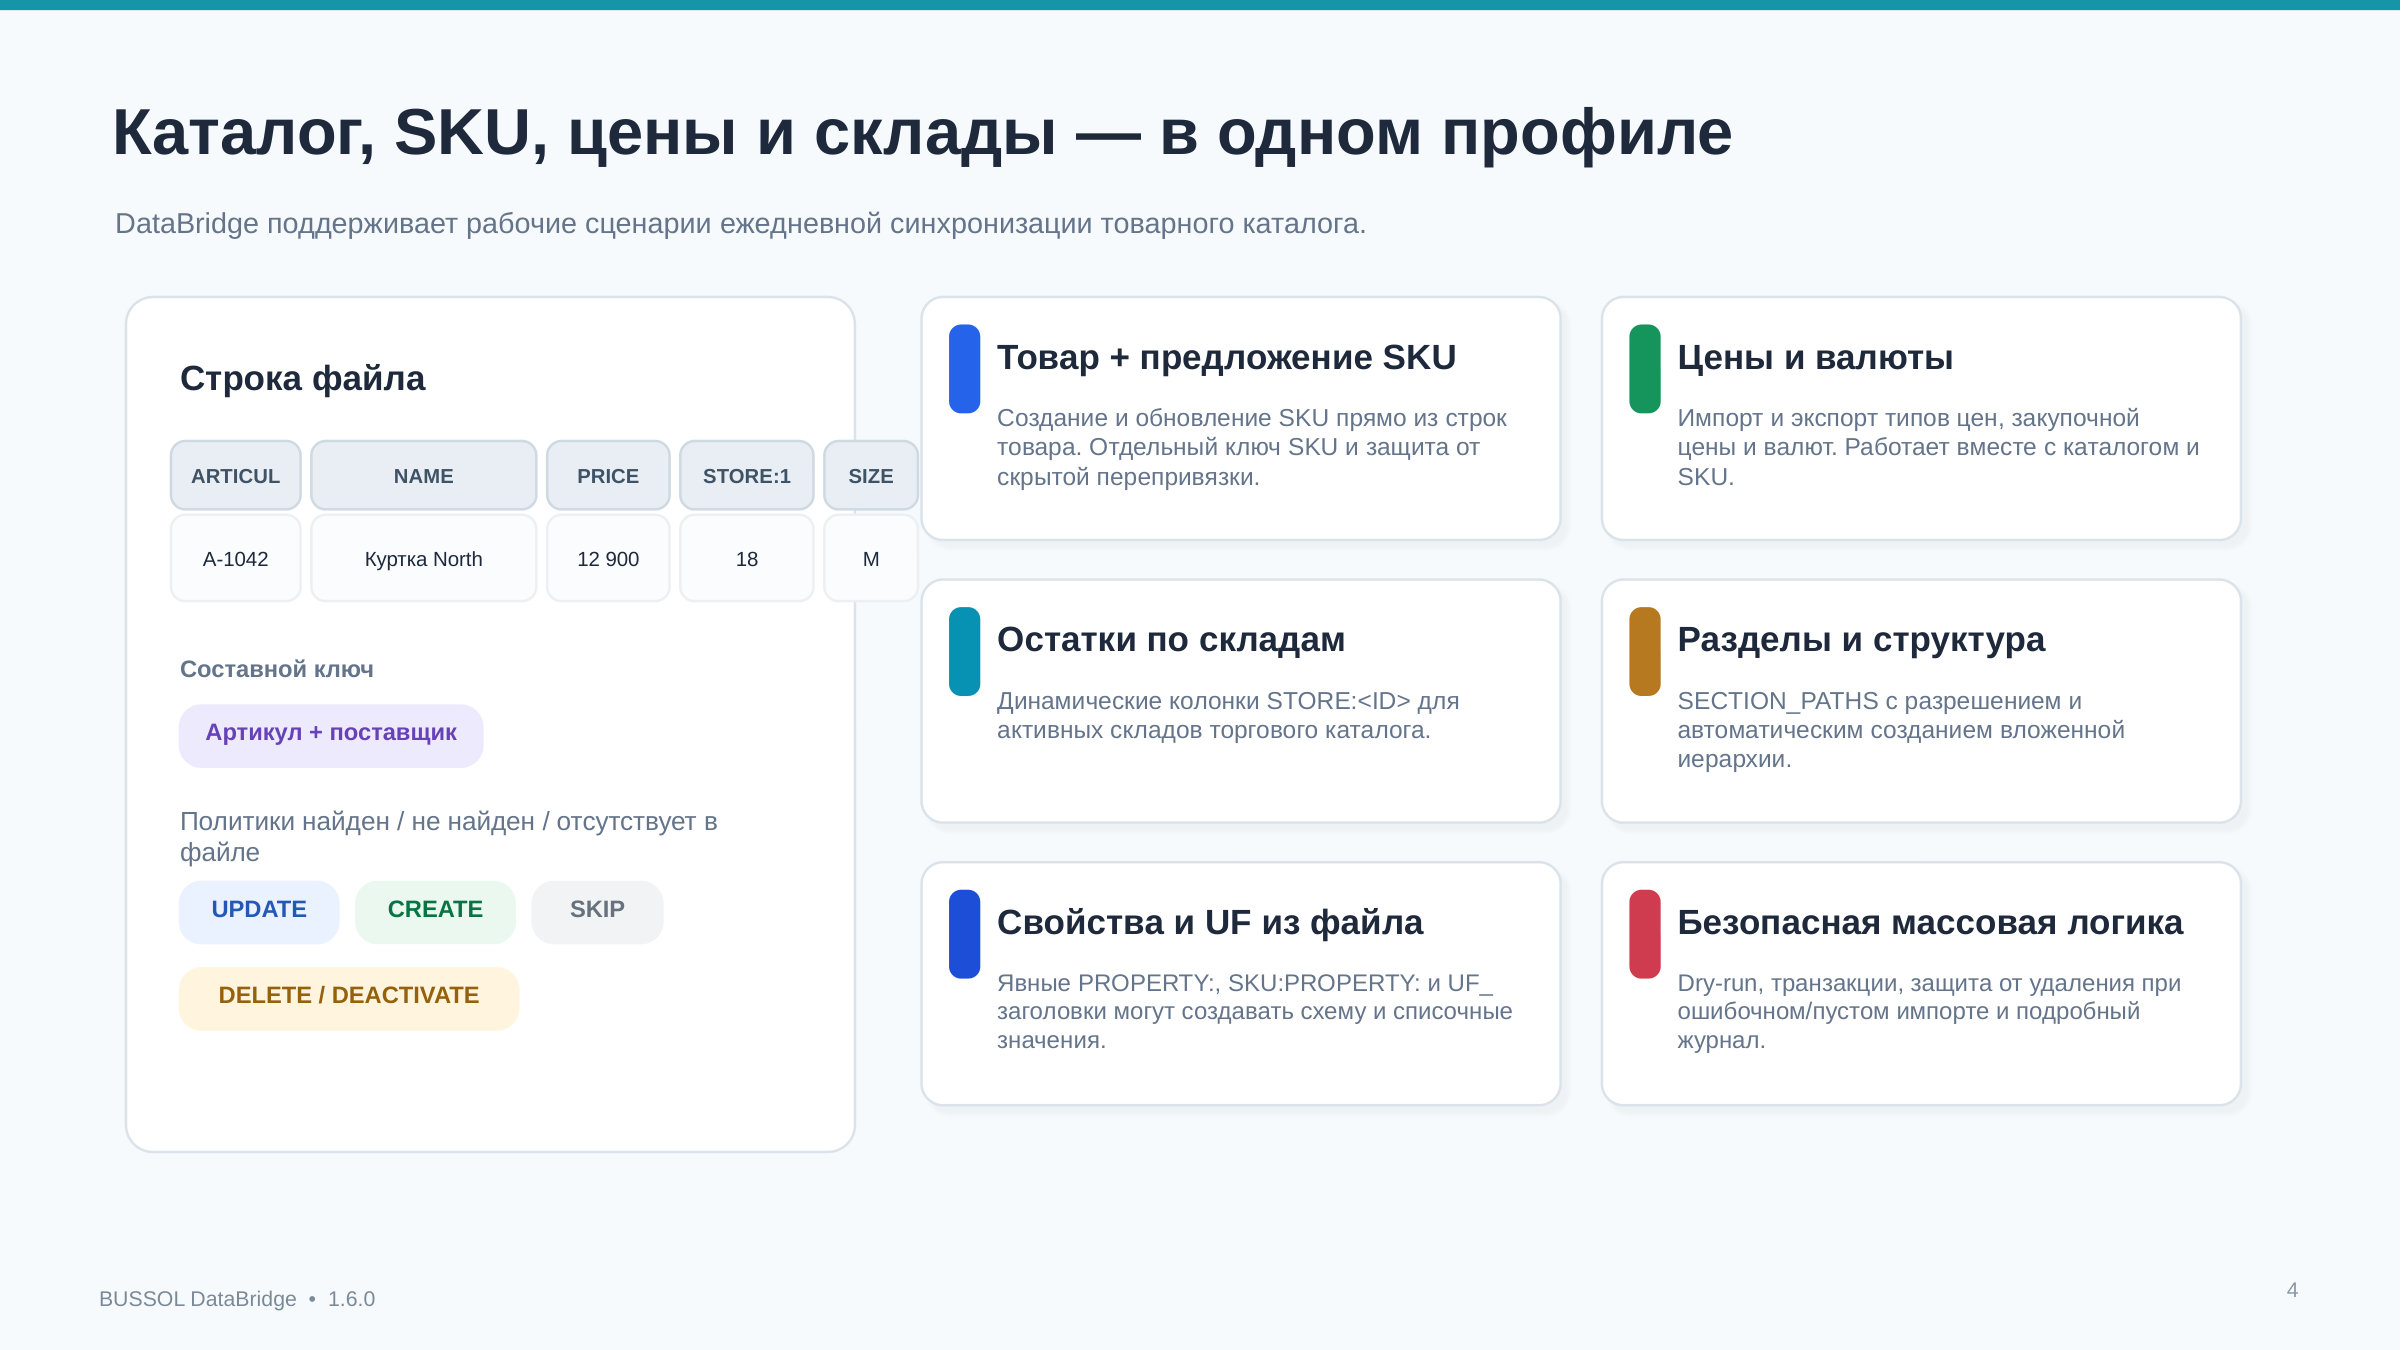Image resolution: width=2401 pixels, height=1350 pixels.
Task: Click the teal marker on 'Остатки по складам'
Action: pyautogui.click(x=965, y=651)
